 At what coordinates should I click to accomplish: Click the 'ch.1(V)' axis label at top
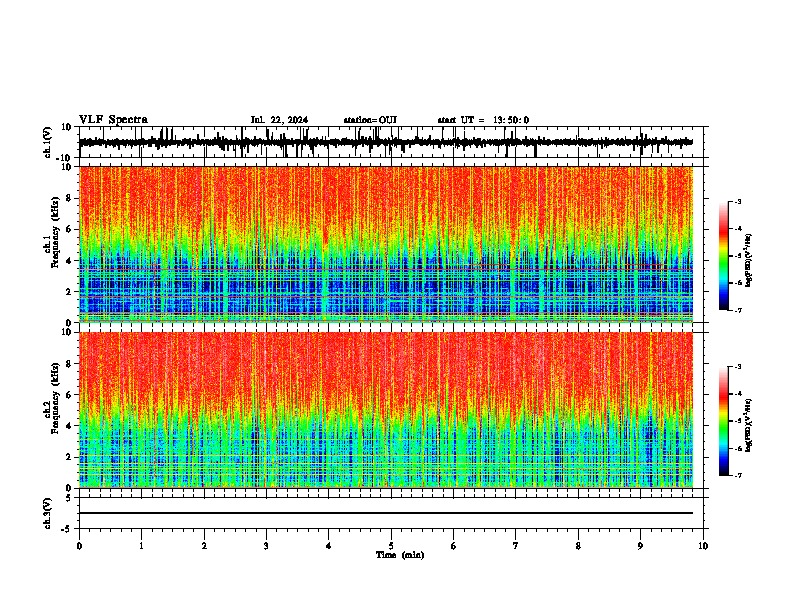coord(48,142)
